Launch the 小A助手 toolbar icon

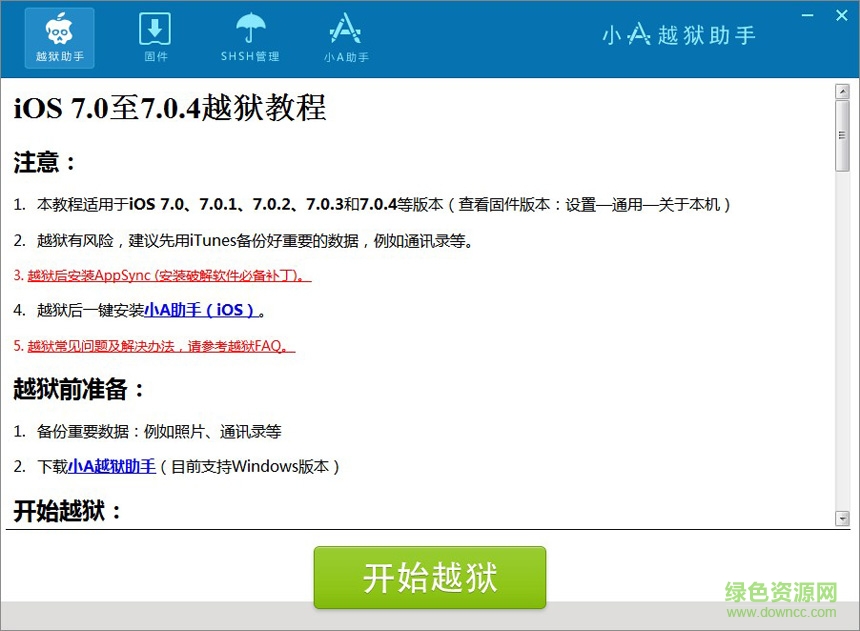(344, 37)
